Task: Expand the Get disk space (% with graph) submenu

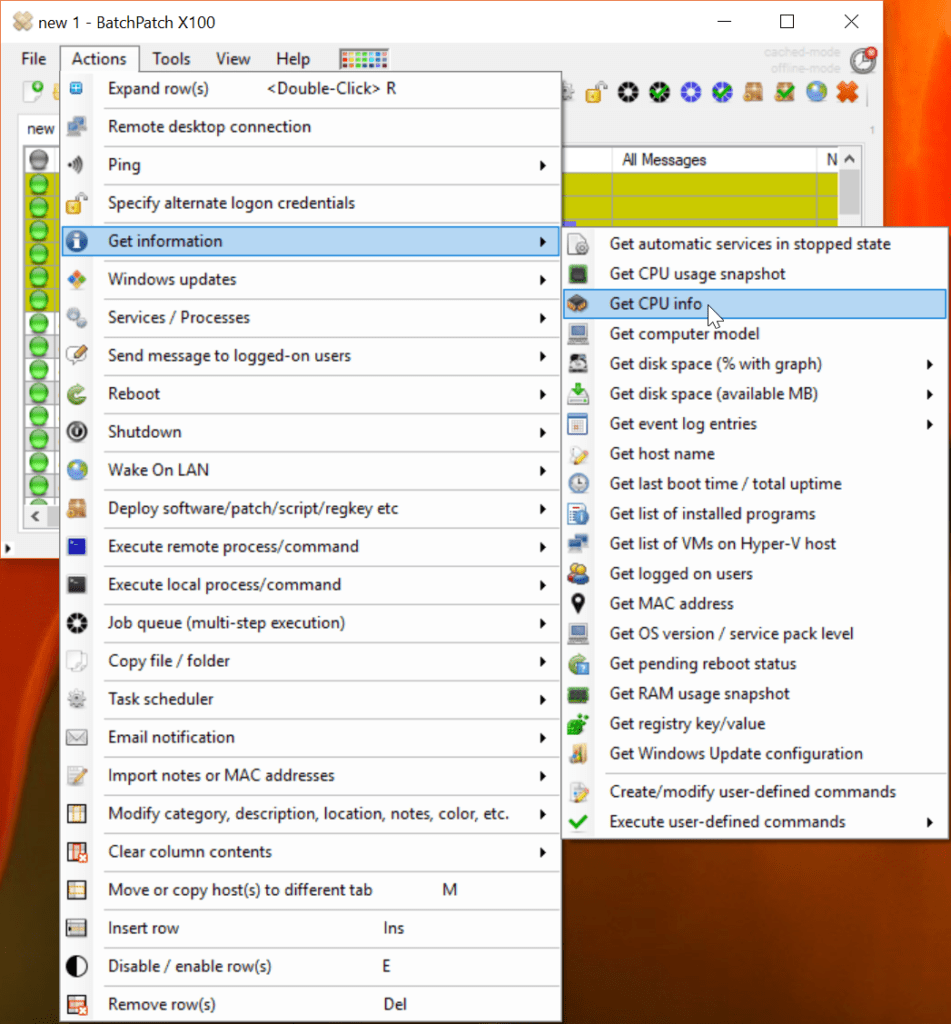Action: [x=932, y=364]
